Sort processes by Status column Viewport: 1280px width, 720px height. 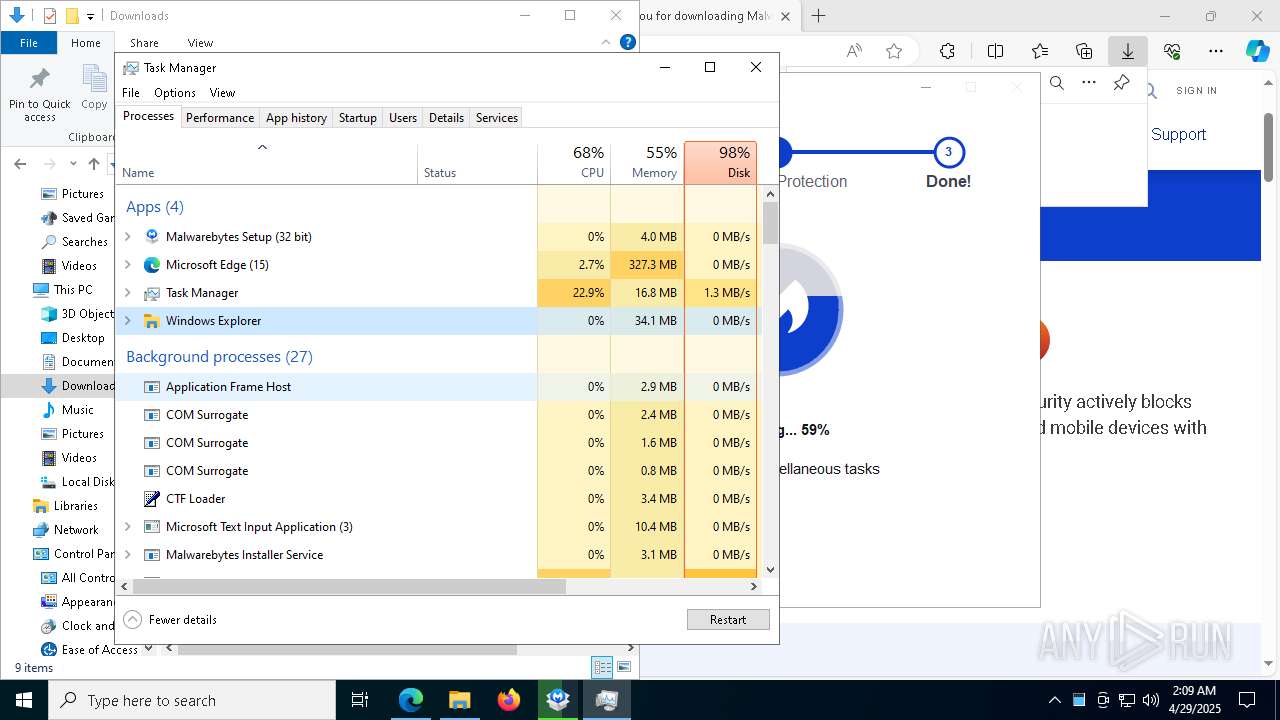click(x=477, y=163)
